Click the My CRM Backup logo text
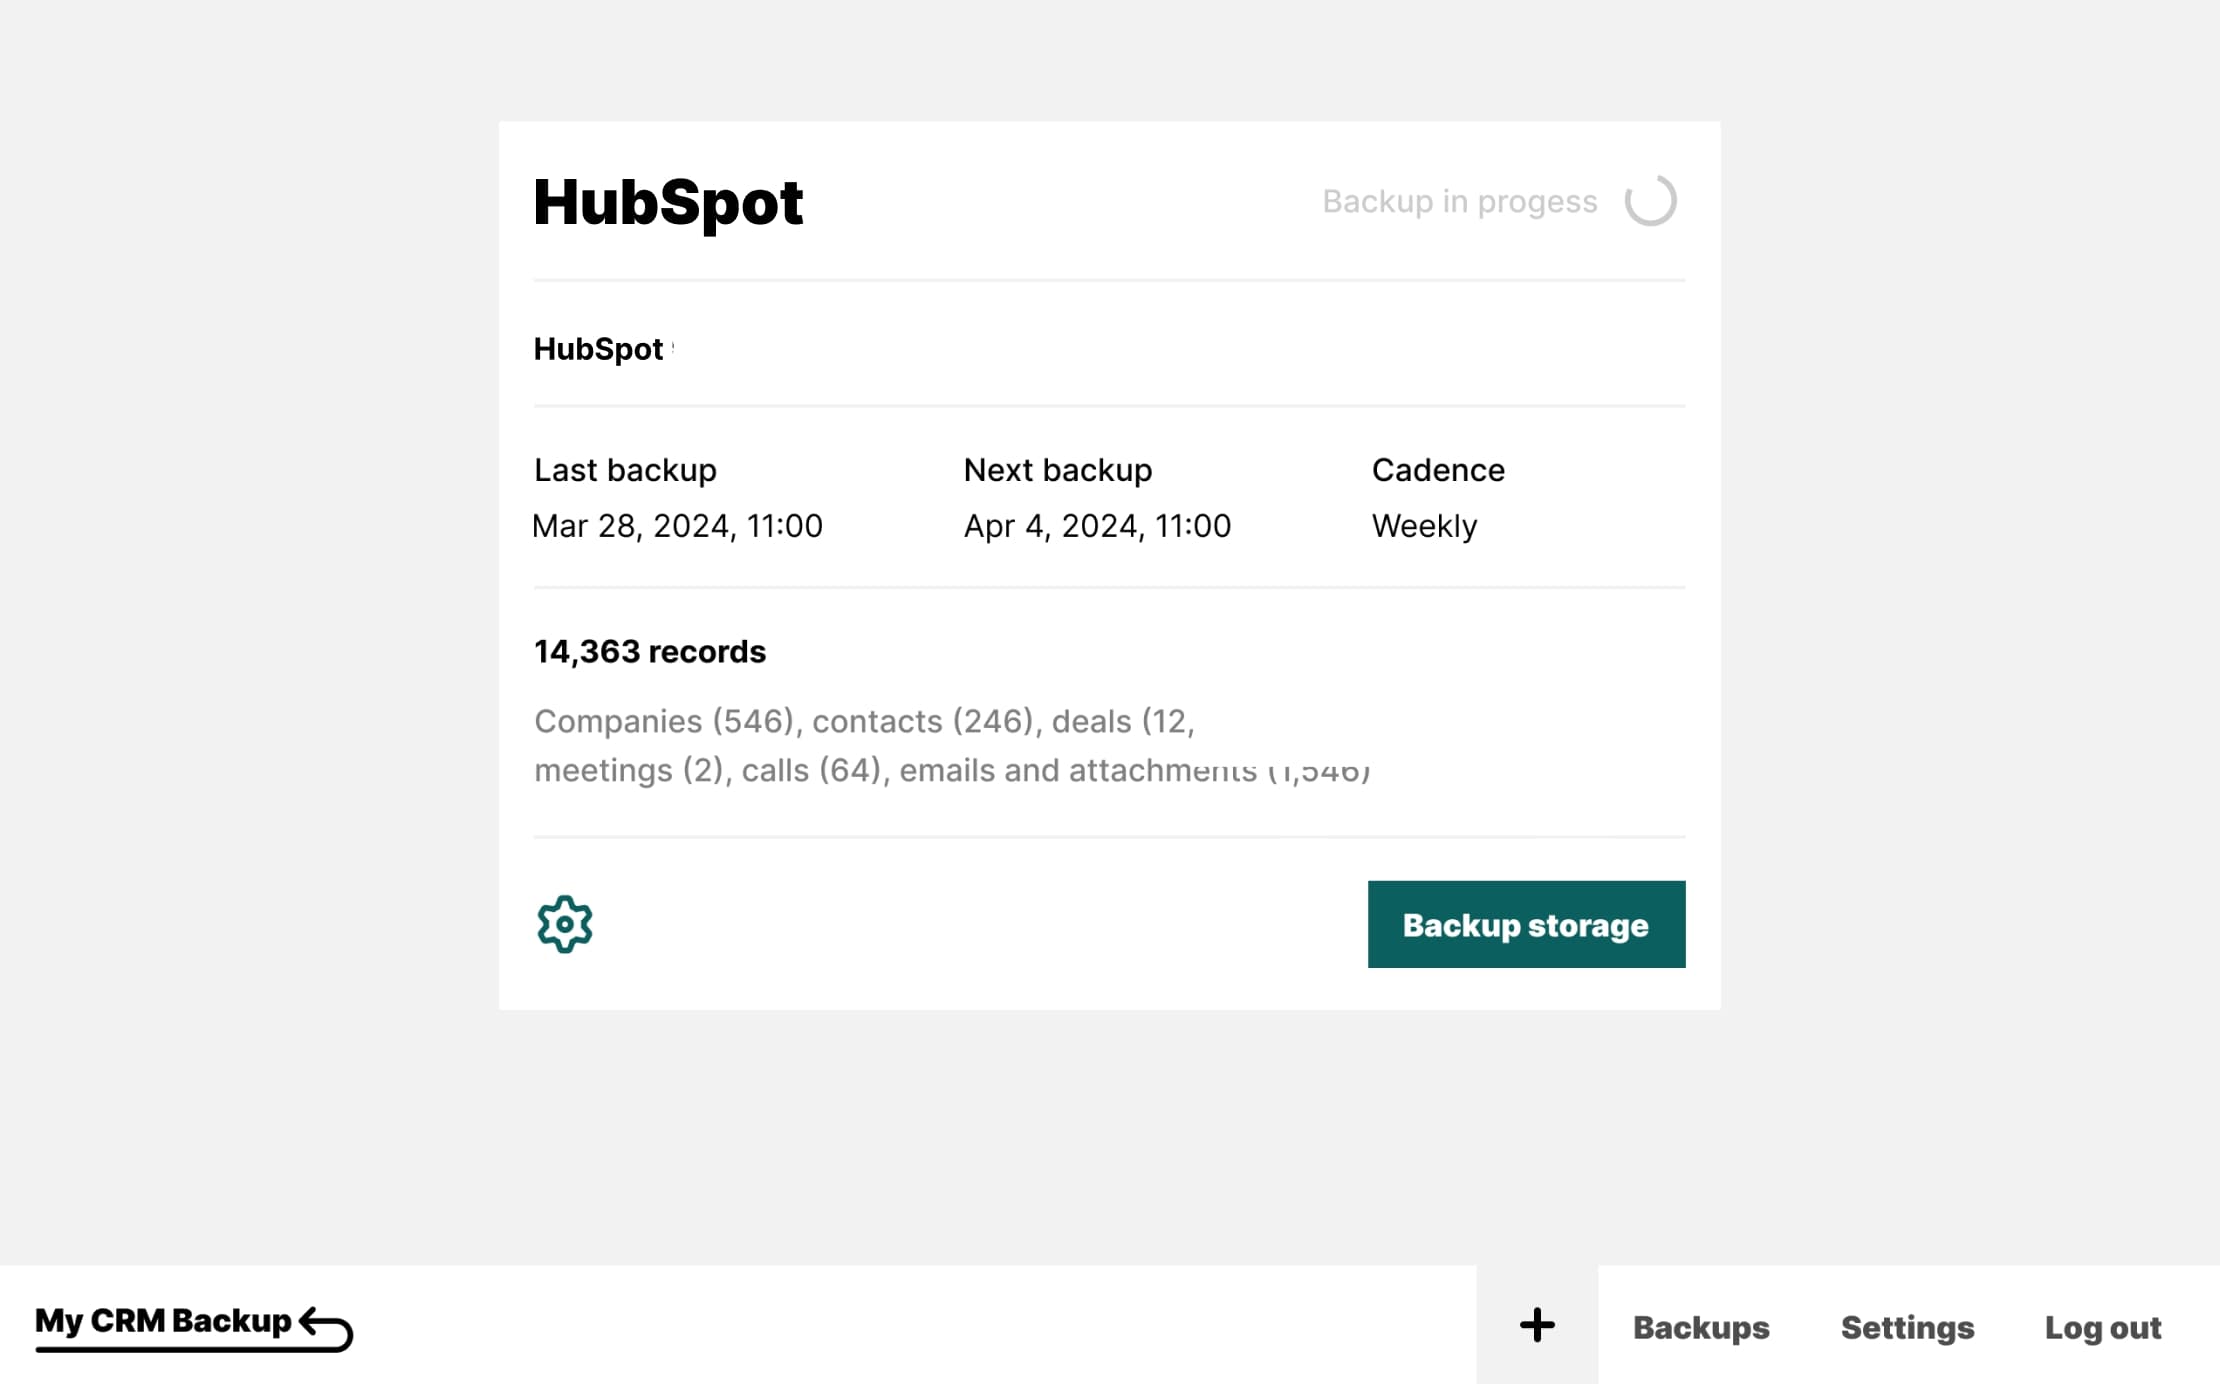Image resolution: width=2220 pixels, height=1388 pixels. pyautogui.click(x=163, y=1321)
